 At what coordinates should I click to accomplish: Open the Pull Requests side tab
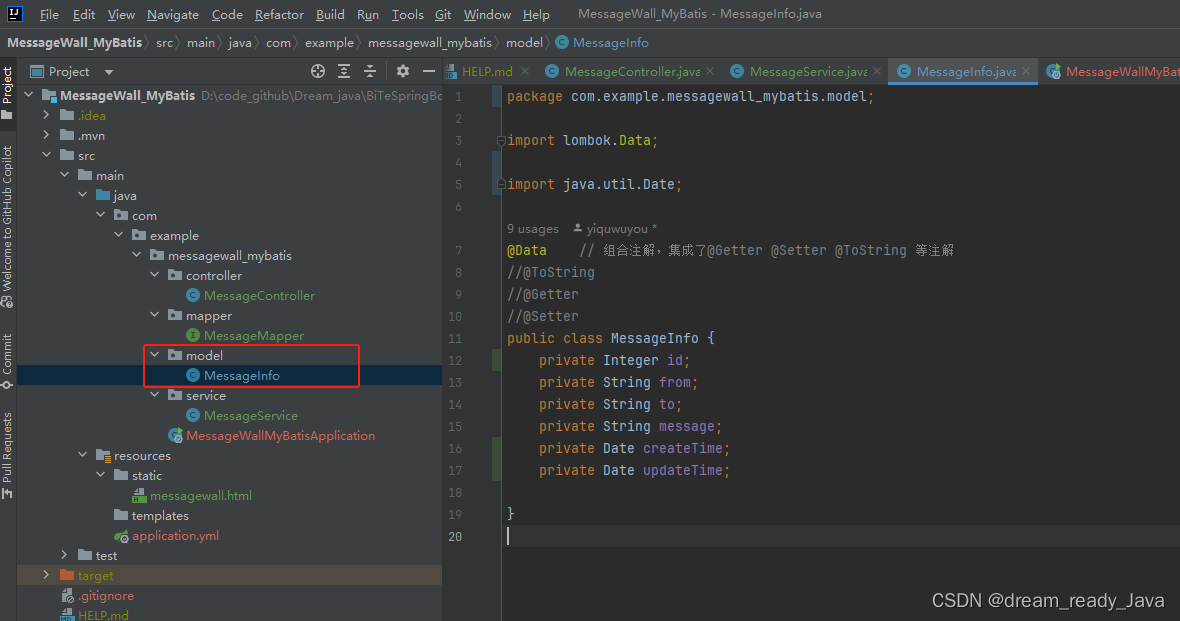[x=8, y=455]
